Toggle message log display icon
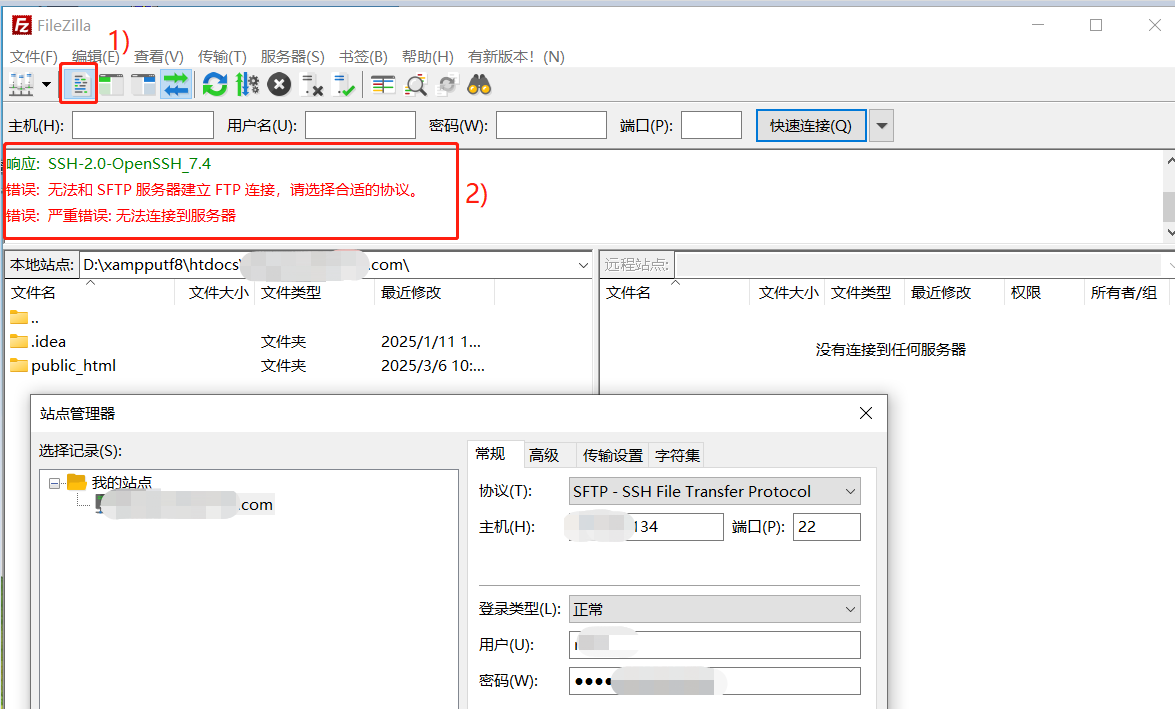 (x=79, y=85)
